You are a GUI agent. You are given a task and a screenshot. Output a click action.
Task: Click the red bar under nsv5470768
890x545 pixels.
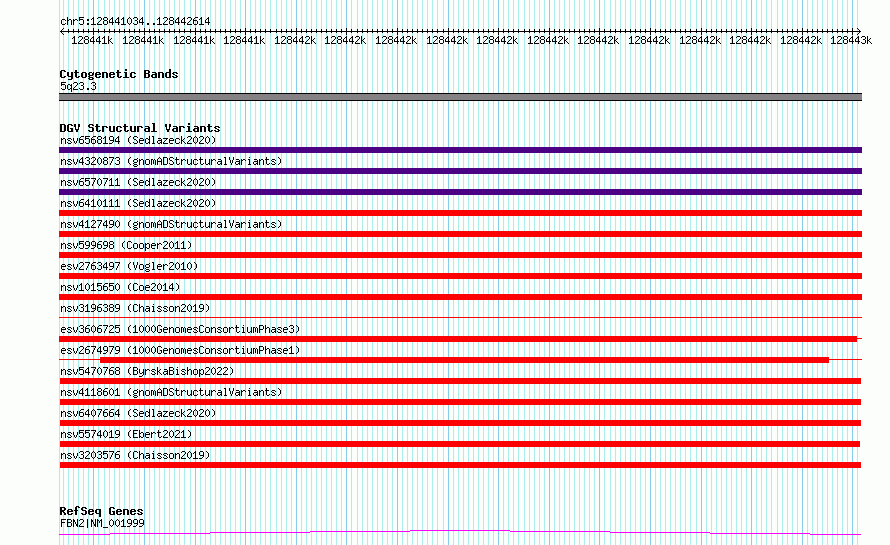click(x=460, y=381)
